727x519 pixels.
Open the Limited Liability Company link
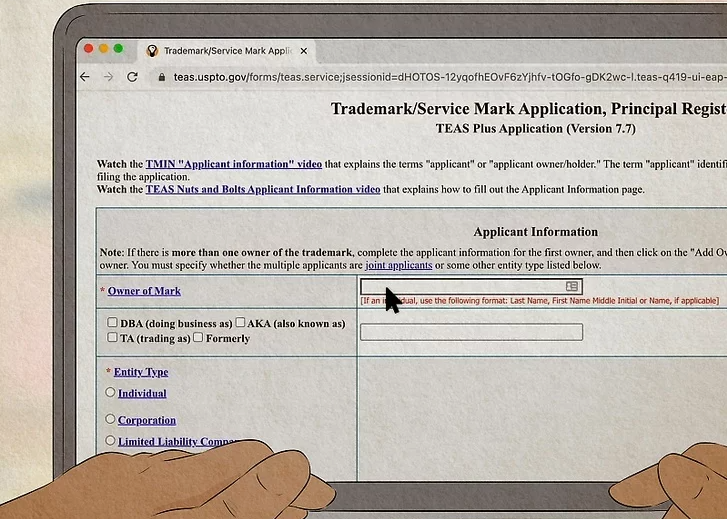[179, 442]
